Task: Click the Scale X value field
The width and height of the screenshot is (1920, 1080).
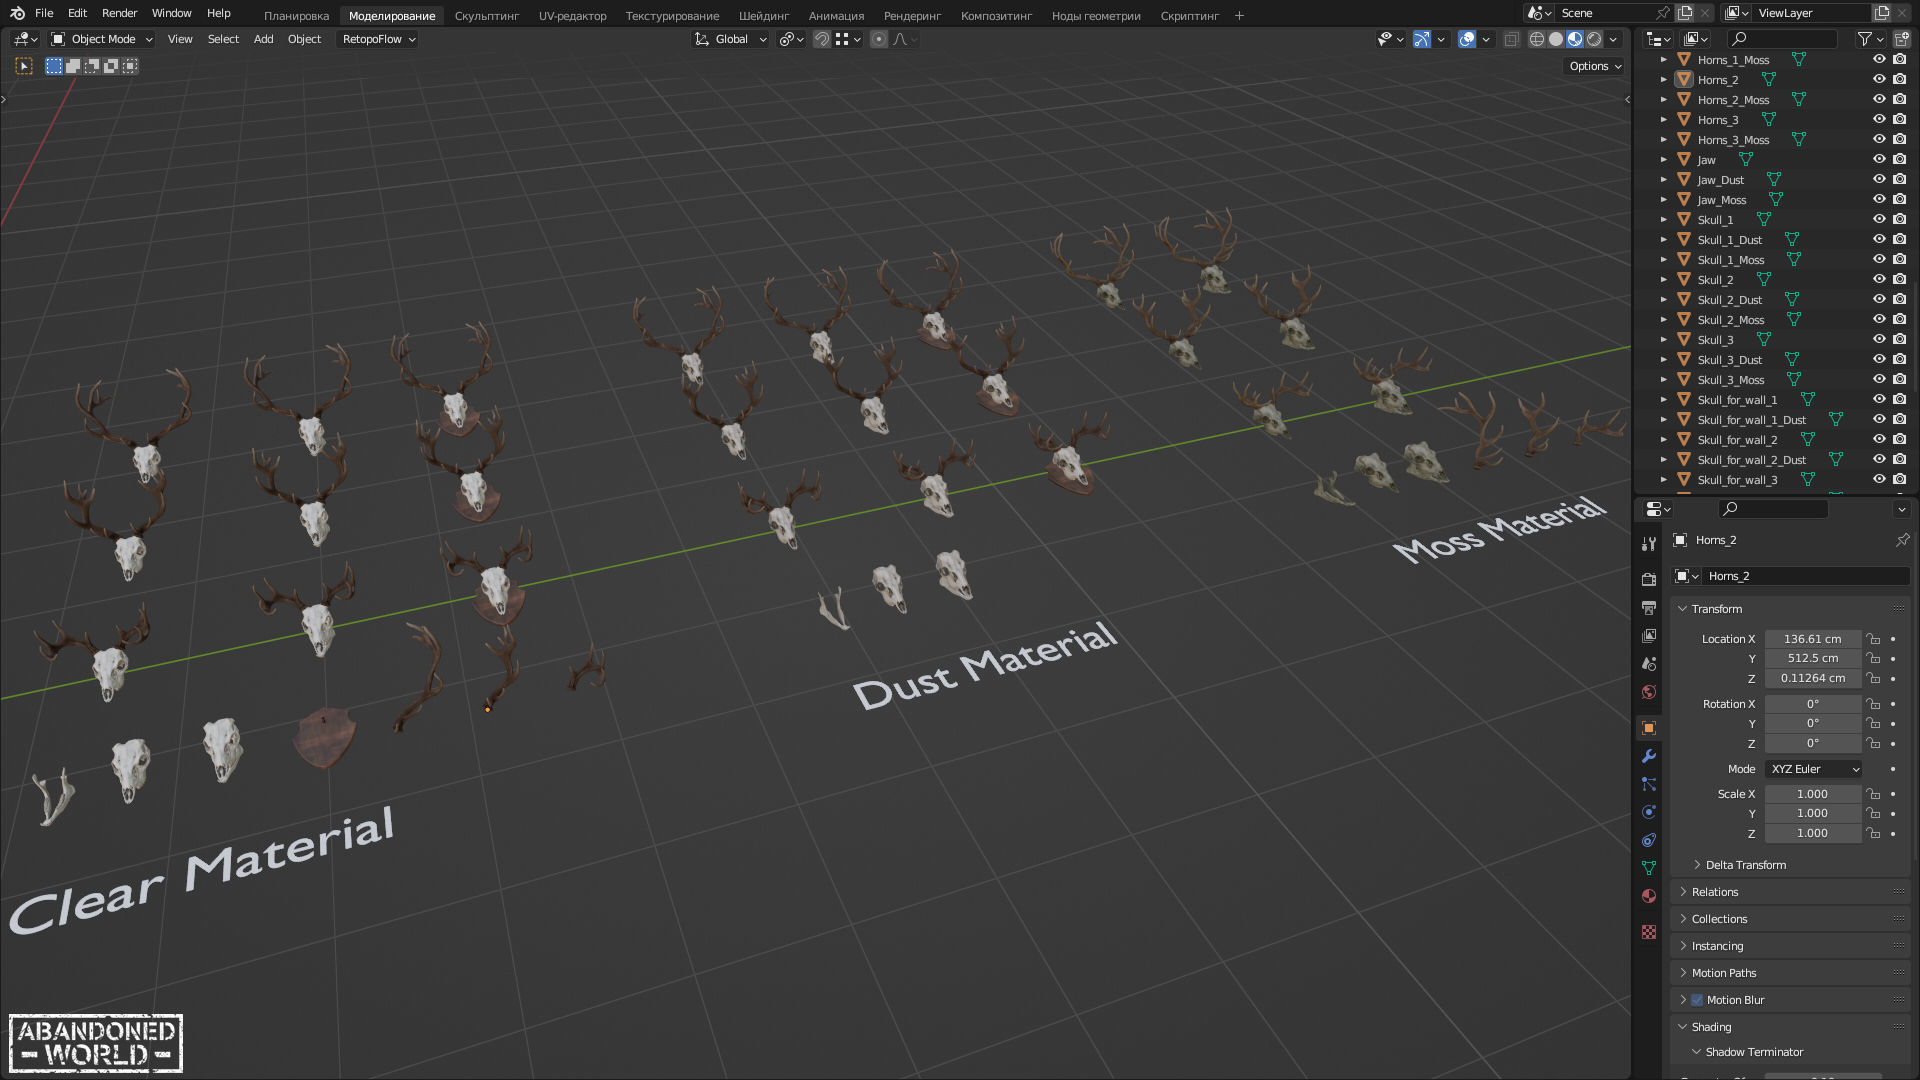Action: pyautogui.click(x=1811, y=794)
